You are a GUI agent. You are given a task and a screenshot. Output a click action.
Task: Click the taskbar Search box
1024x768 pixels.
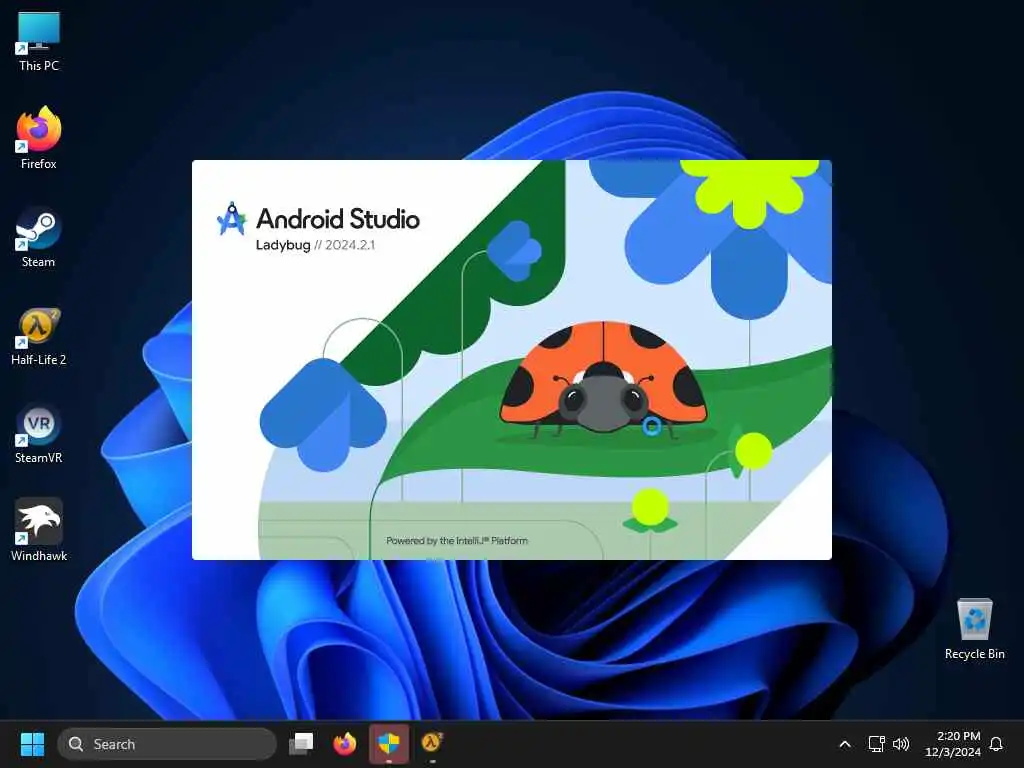pyautogui.click(x=167, y=744)
